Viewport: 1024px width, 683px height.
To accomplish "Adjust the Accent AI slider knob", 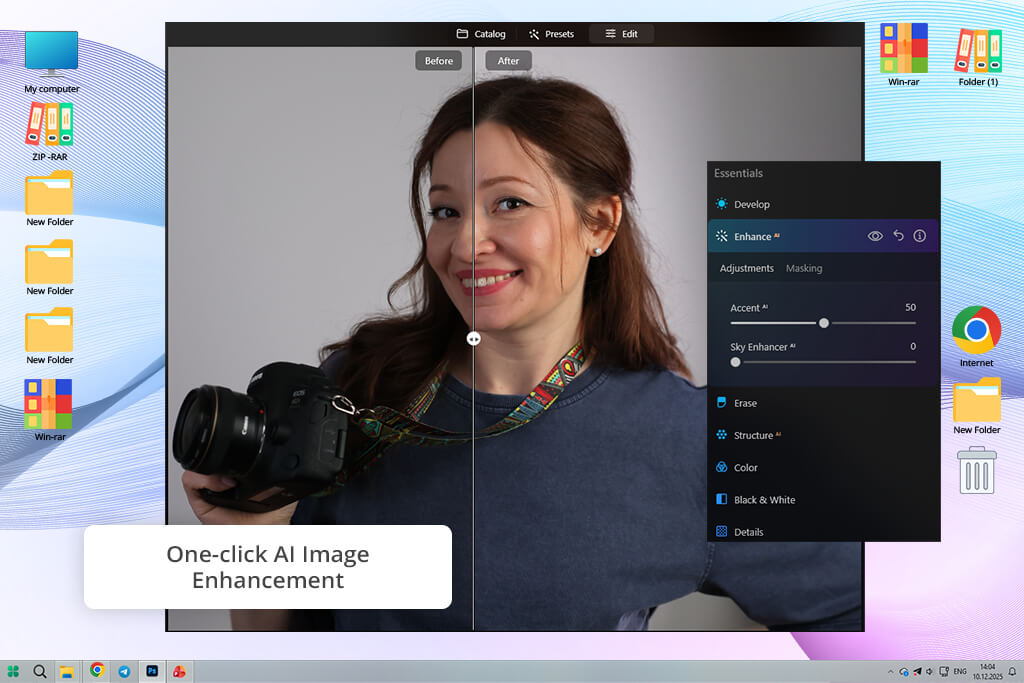I will (824, 323).
